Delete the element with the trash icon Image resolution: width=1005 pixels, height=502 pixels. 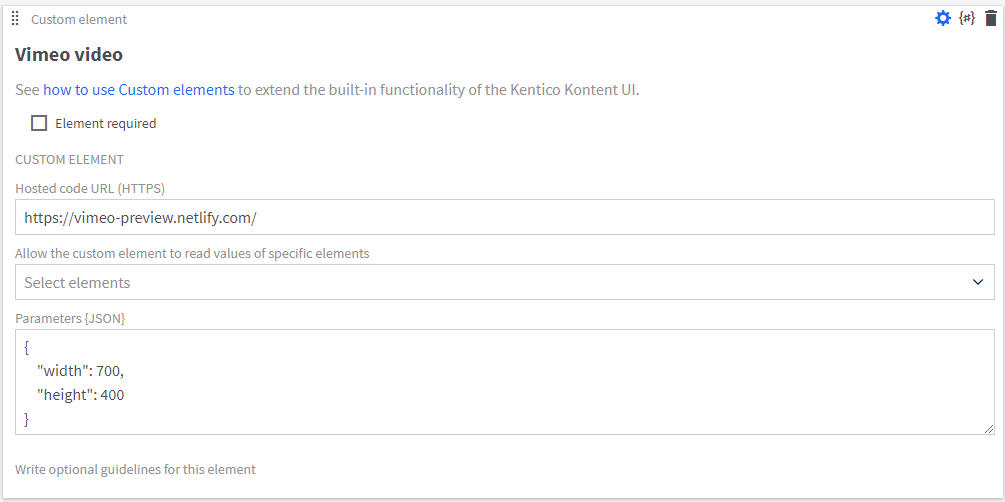point(991,19)
